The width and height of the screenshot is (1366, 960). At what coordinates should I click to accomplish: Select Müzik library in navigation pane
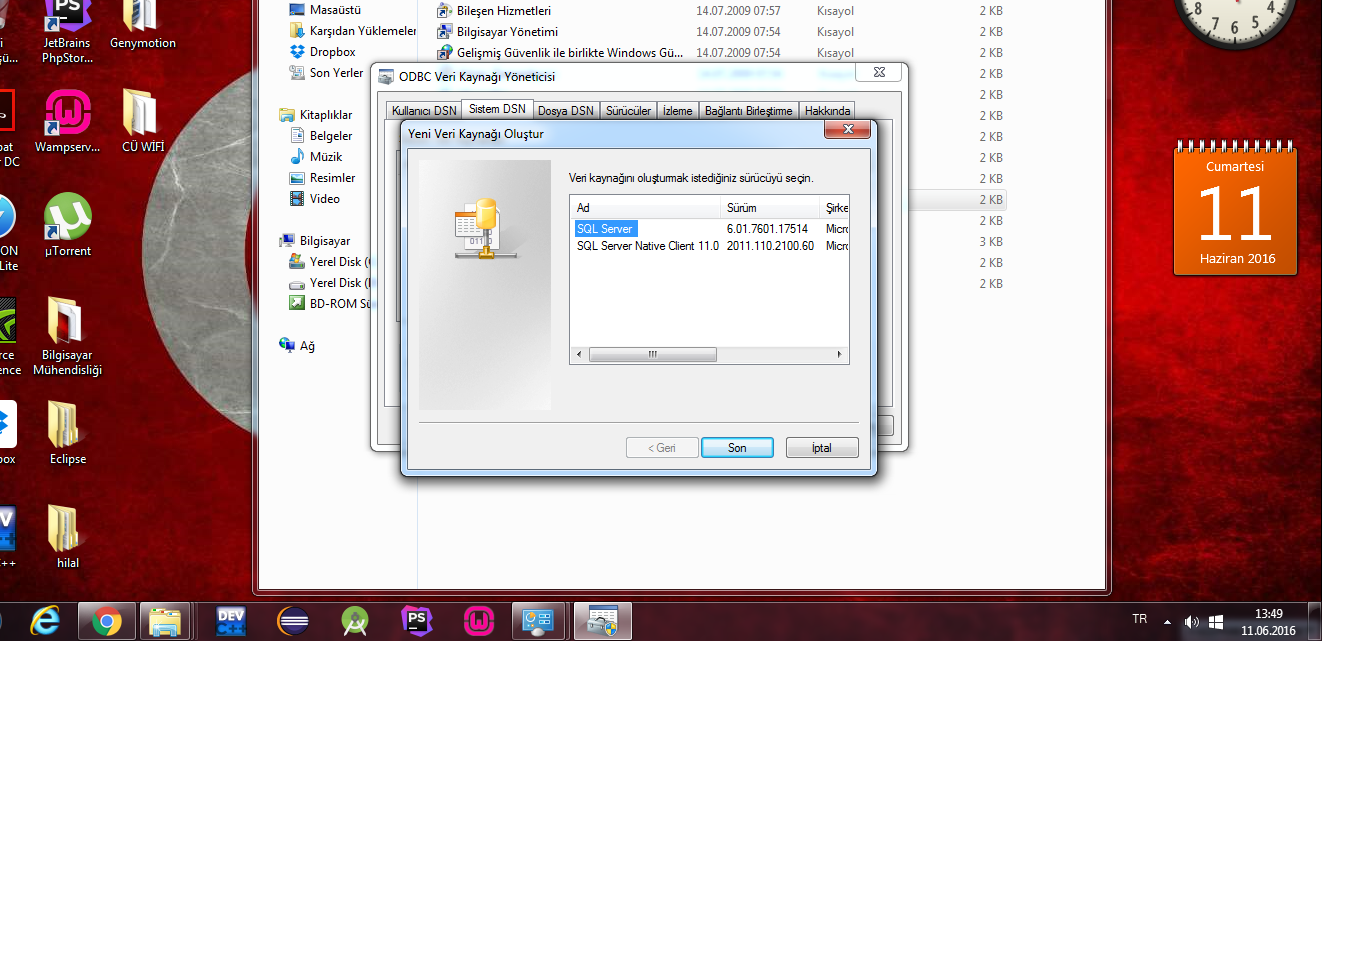[316, 157]
